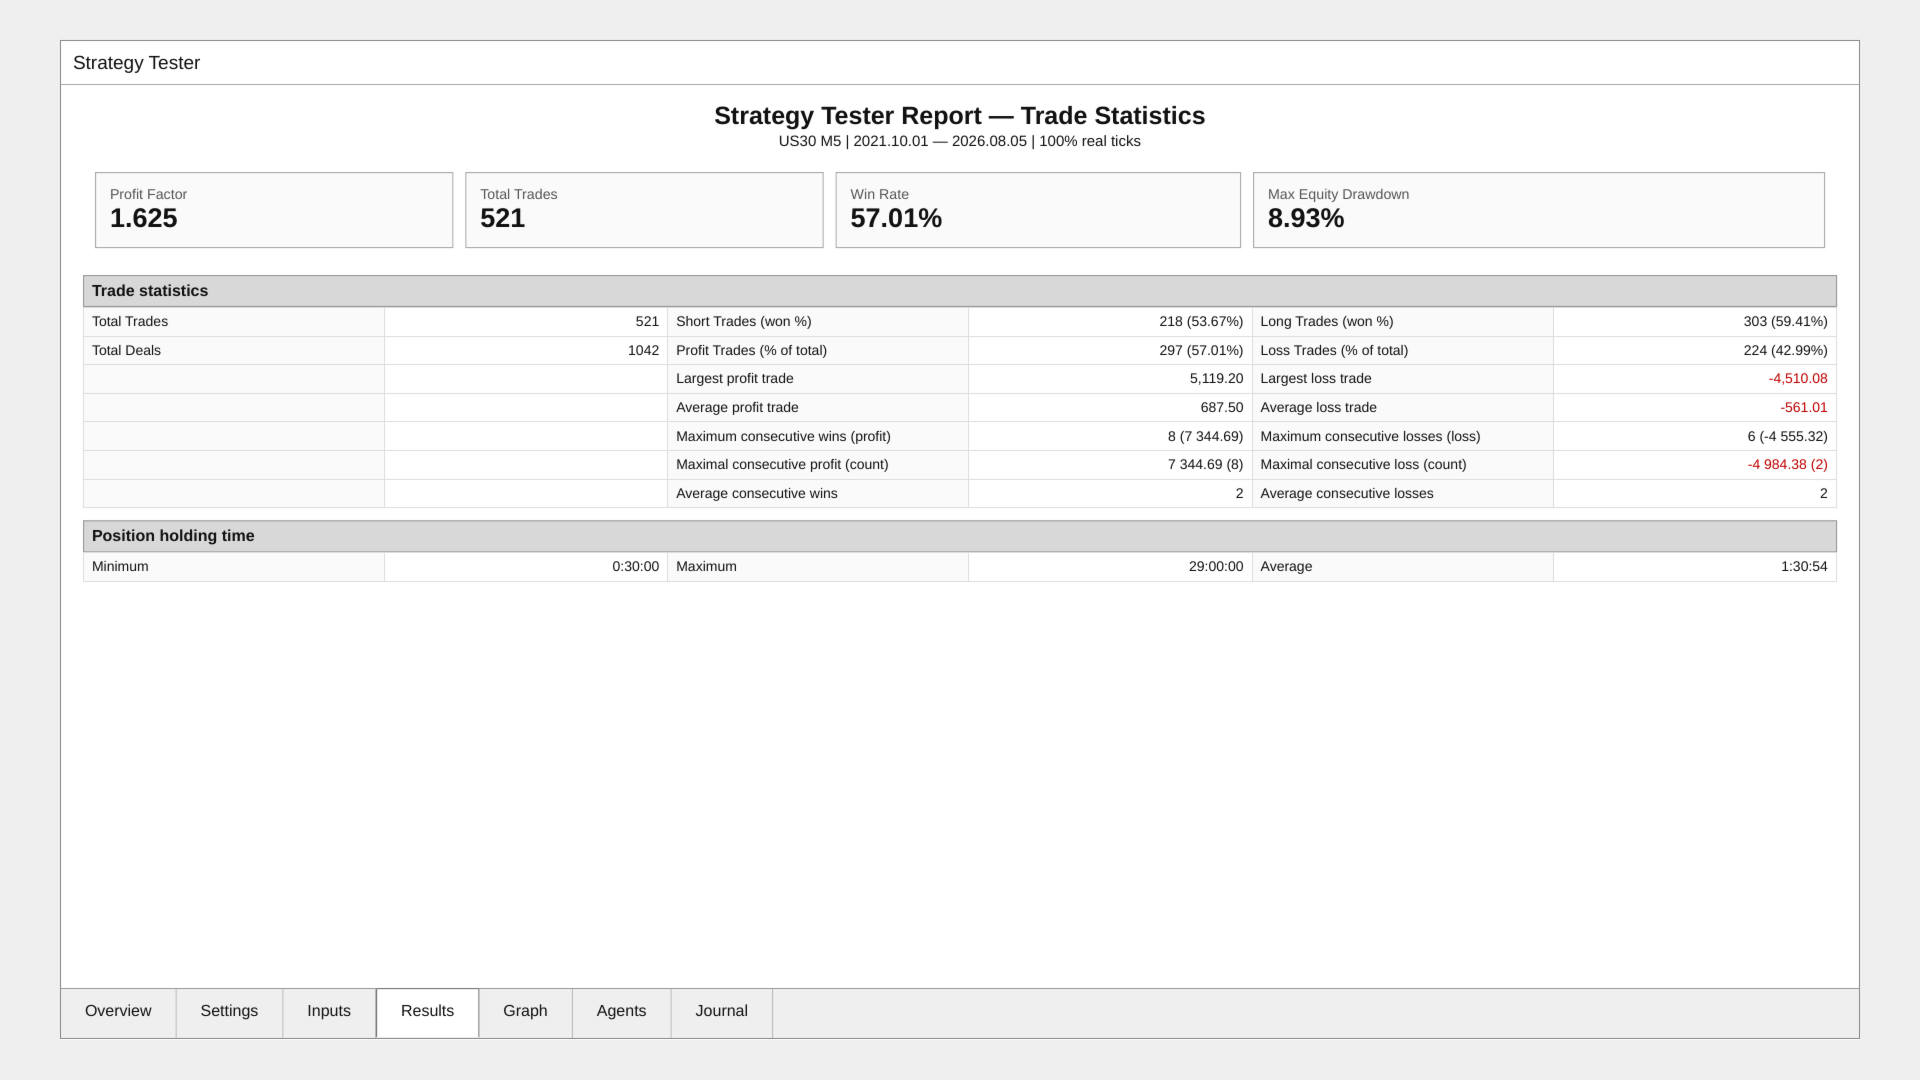
Task: Click the Profit Factor 1.625 card
Action: 274,210
